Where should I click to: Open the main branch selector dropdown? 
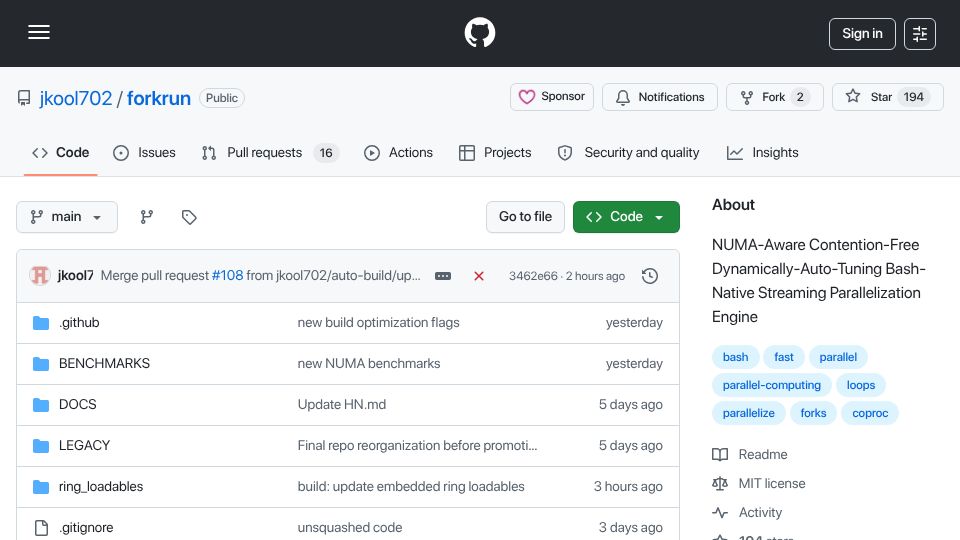(x=67, y=217)
